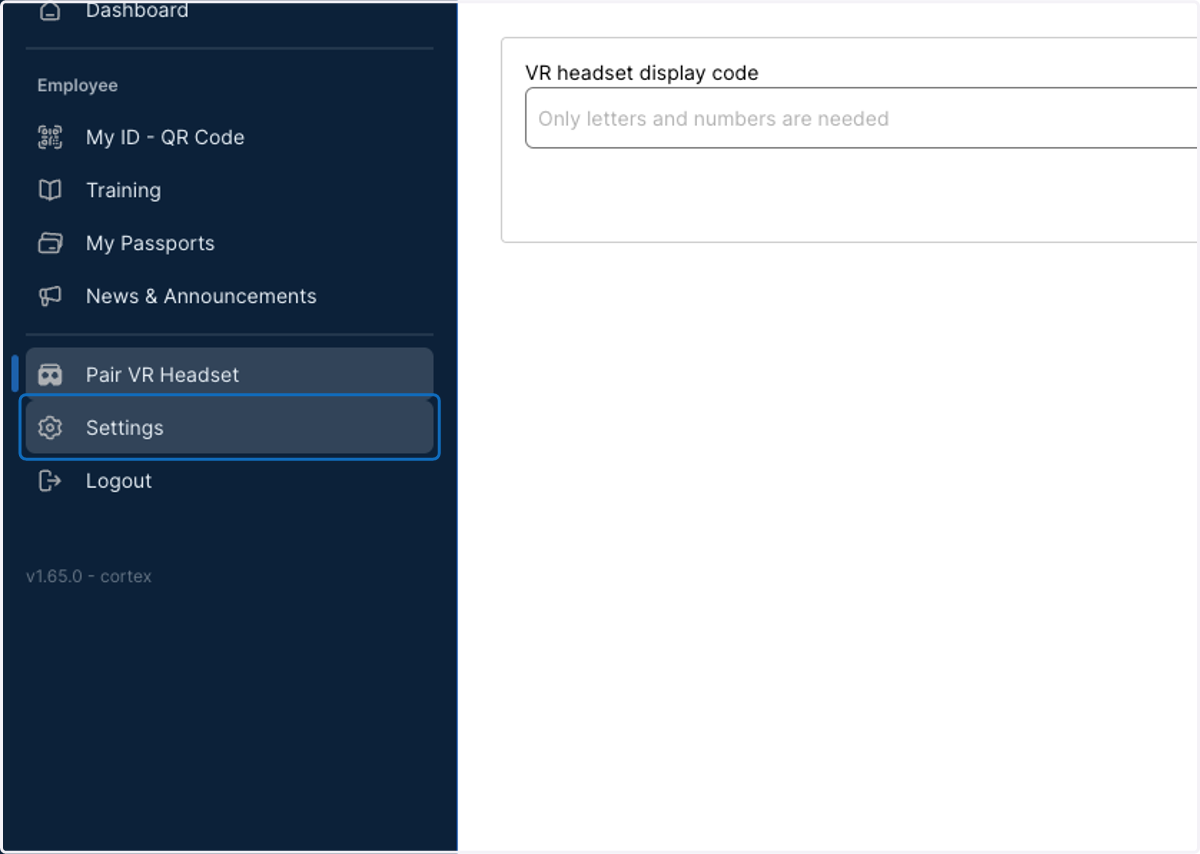Screen dimensions: 1200x854
Task: Open My Passports in the sidebar
Action: 230,243
